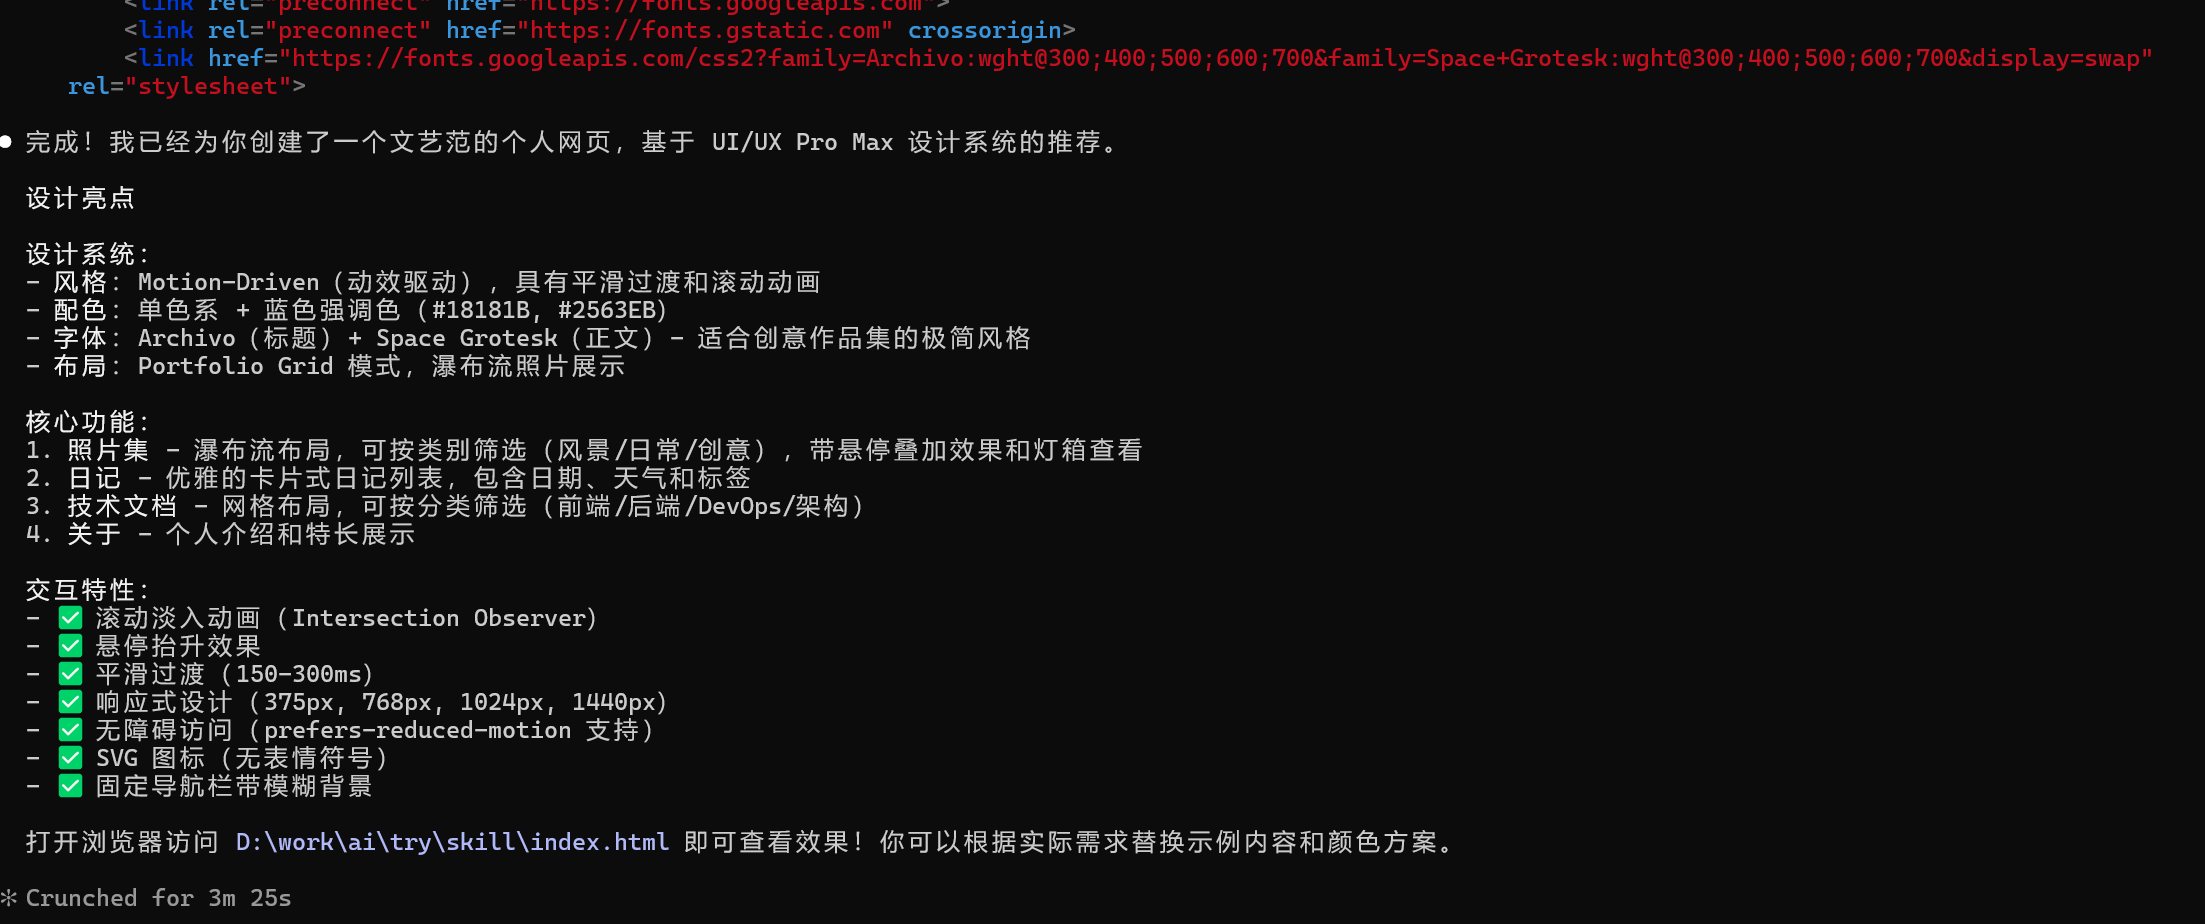2205x924 pixels.
Task: Open the D:\work\ai\try\skill\index.html file path link
Action: (x=452, y=842)
